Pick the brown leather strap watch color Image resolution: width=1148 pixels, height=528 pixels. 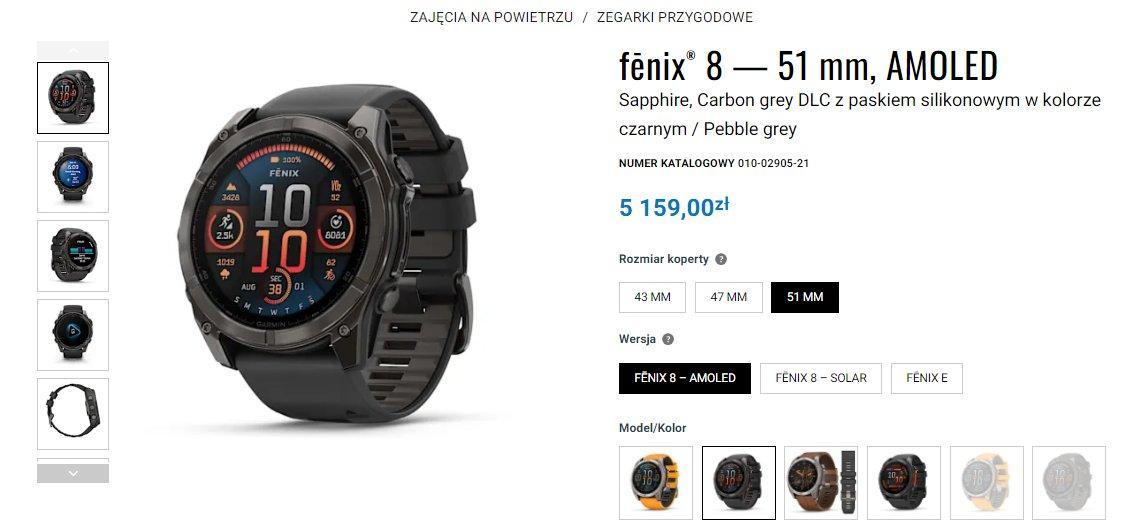(821, 483)
